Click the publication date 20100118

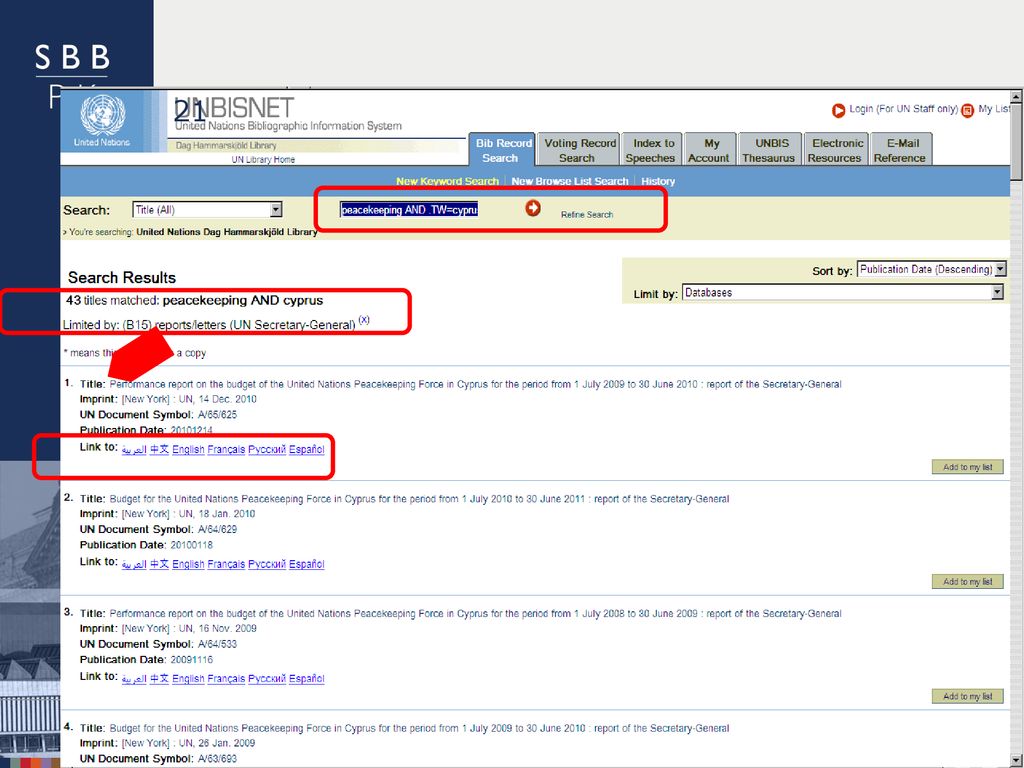click(x=191, y=545)
